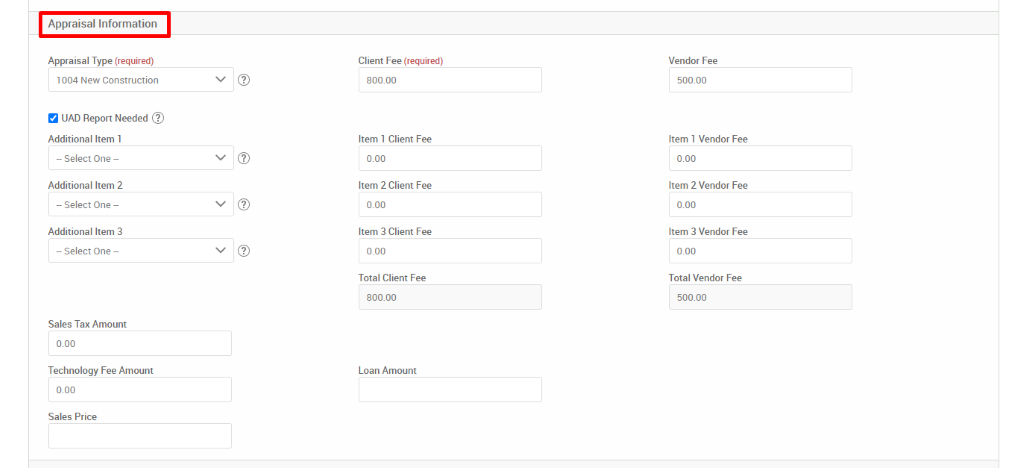Click the Total Vendor Fee read-only field
The width and height of the screenshot is (1024, 468).
point(760,297)
